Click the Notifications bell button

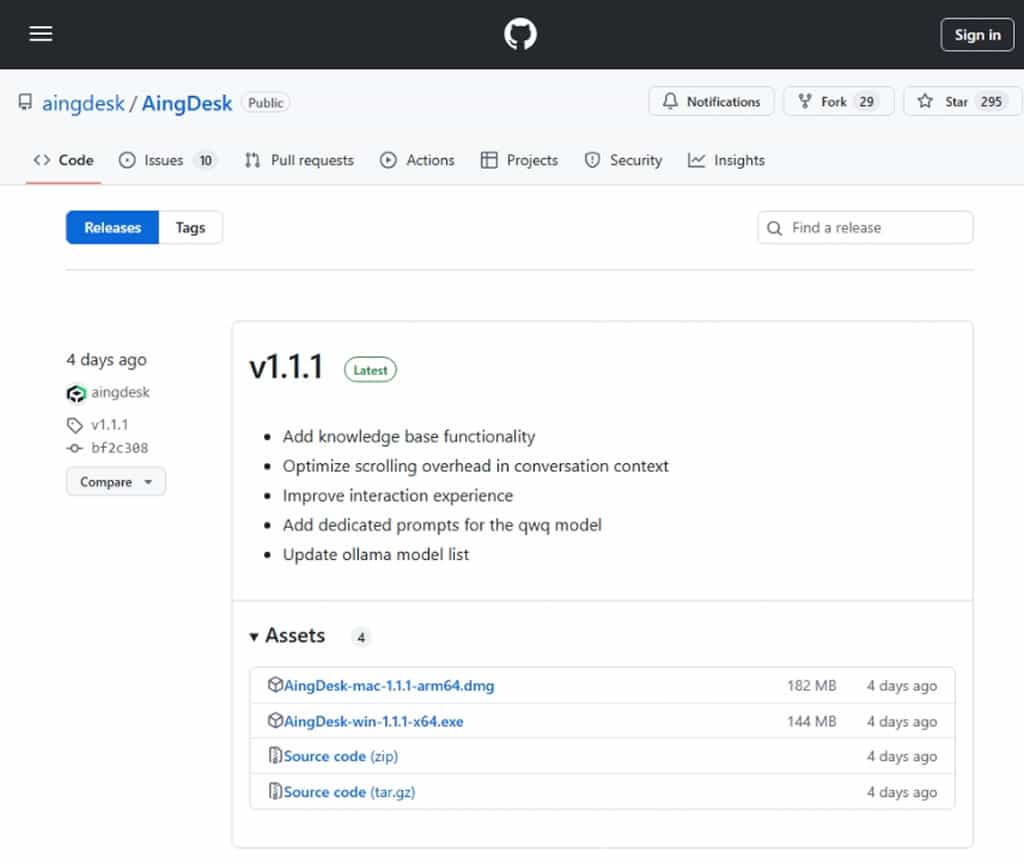pyautogui.click(x=711, y=101)
